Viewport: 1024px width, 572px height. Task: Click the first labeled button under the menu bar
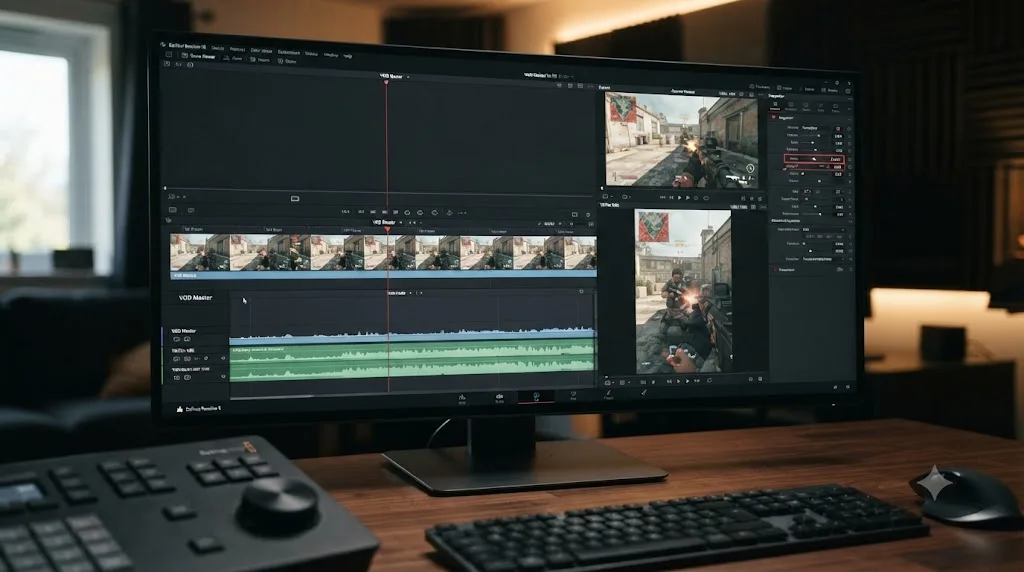pos(199,56)
